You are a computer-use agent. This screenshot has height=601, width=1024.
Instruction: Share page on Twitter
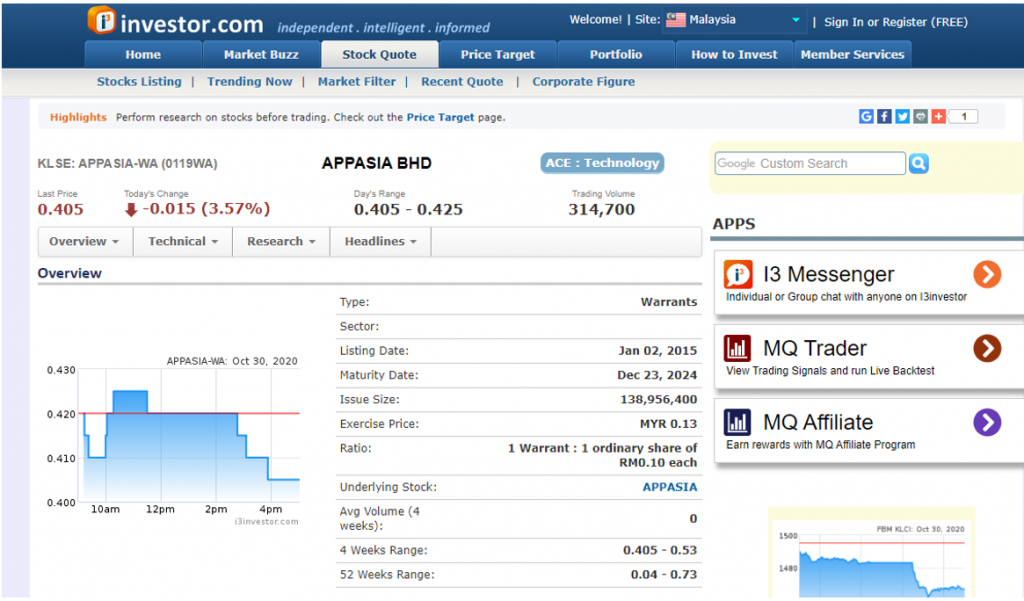[x=902, y=117]
